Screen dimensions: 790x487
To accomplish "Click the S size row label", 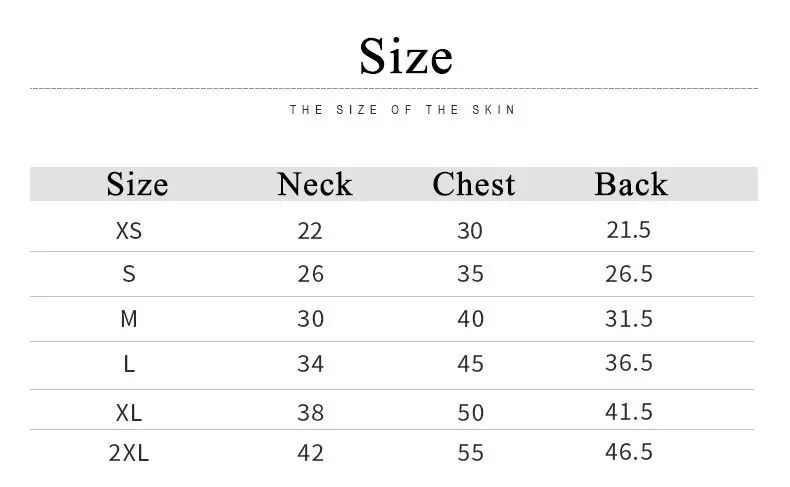I will click(129, 274).
